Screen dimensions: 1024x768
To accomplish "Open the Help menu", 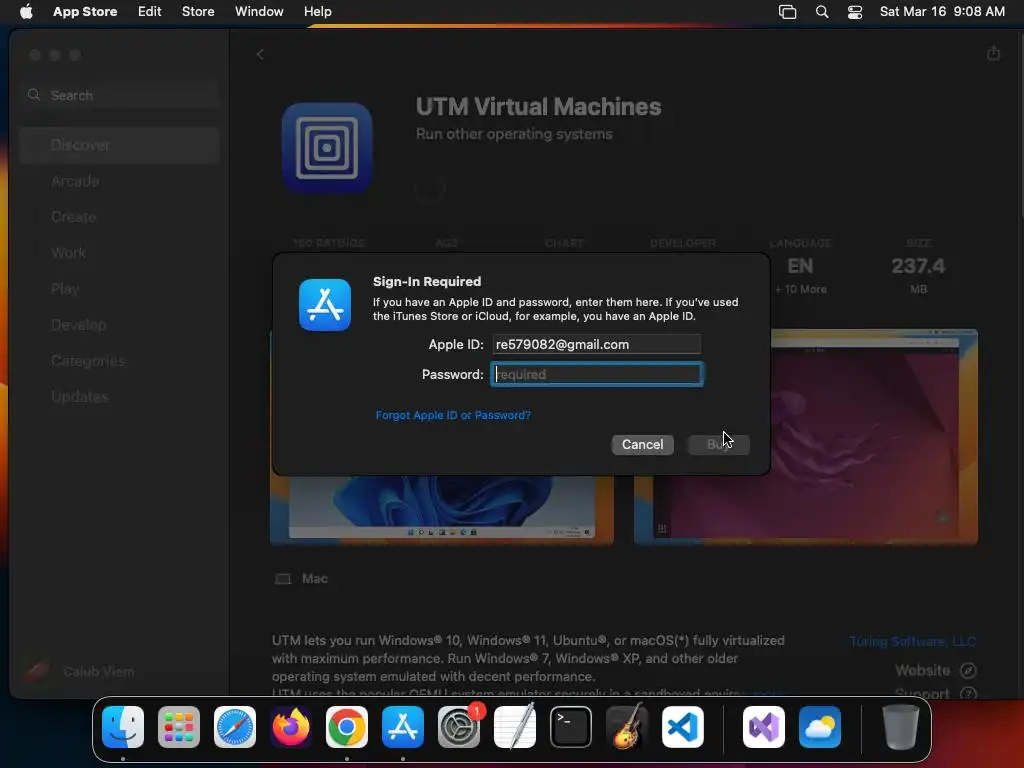I will (318, 11).
